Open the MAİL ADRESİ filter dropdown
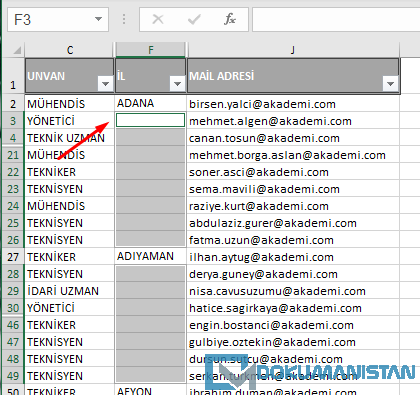This screenshot has width=420, height=395. (391, 84)
